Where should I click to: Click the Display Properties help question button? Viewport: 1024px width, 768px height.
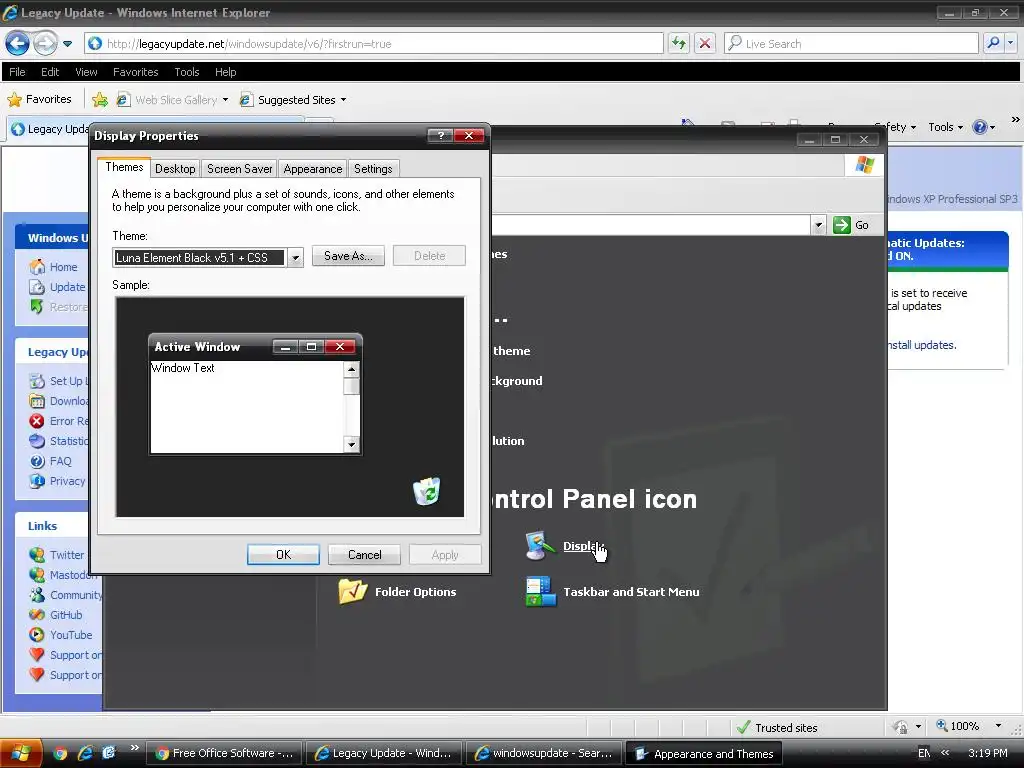coord(440,135)
